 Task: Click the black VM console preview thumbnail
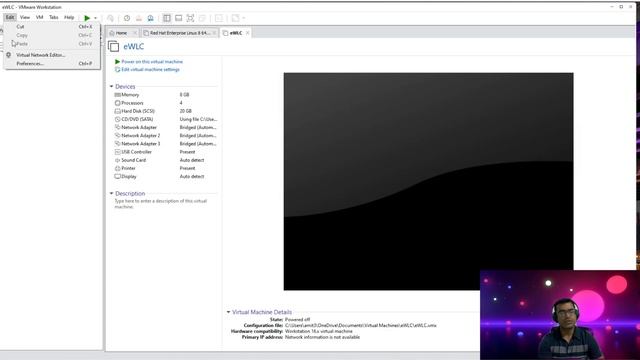pos(428,182)
